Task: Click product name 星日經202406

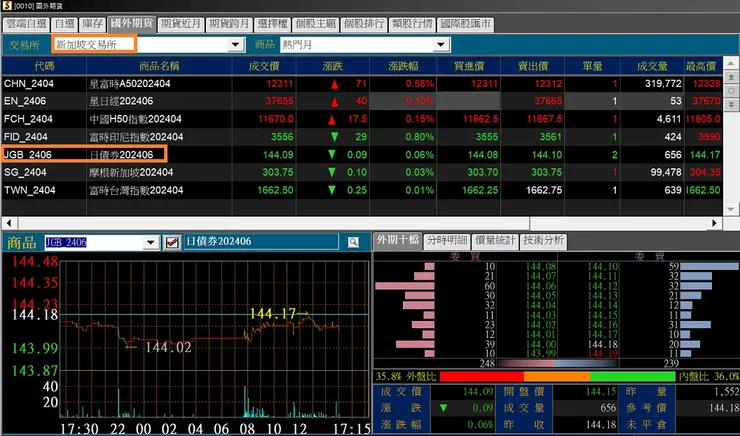Action: tap(121, 101)
